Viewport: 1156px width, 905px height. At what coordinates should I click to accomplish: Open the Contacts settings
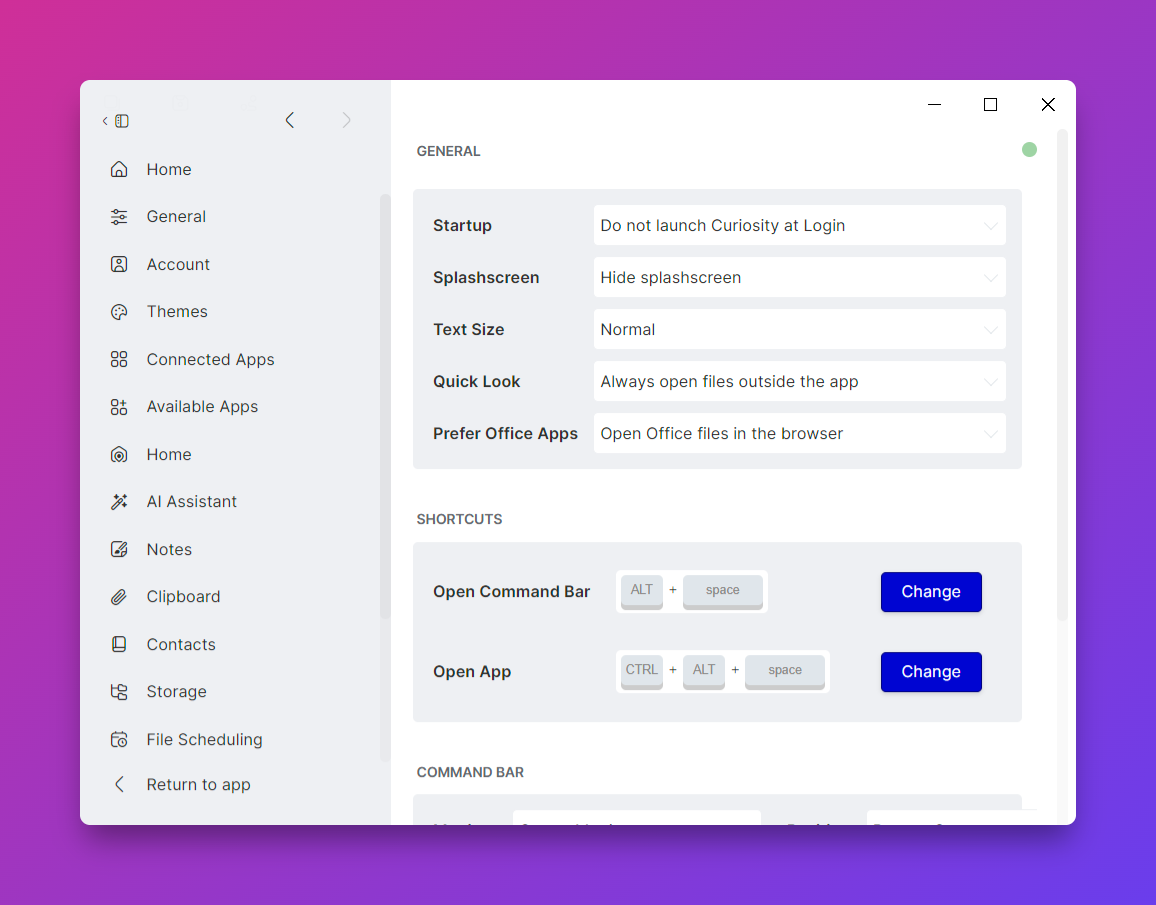coord(180,644)
